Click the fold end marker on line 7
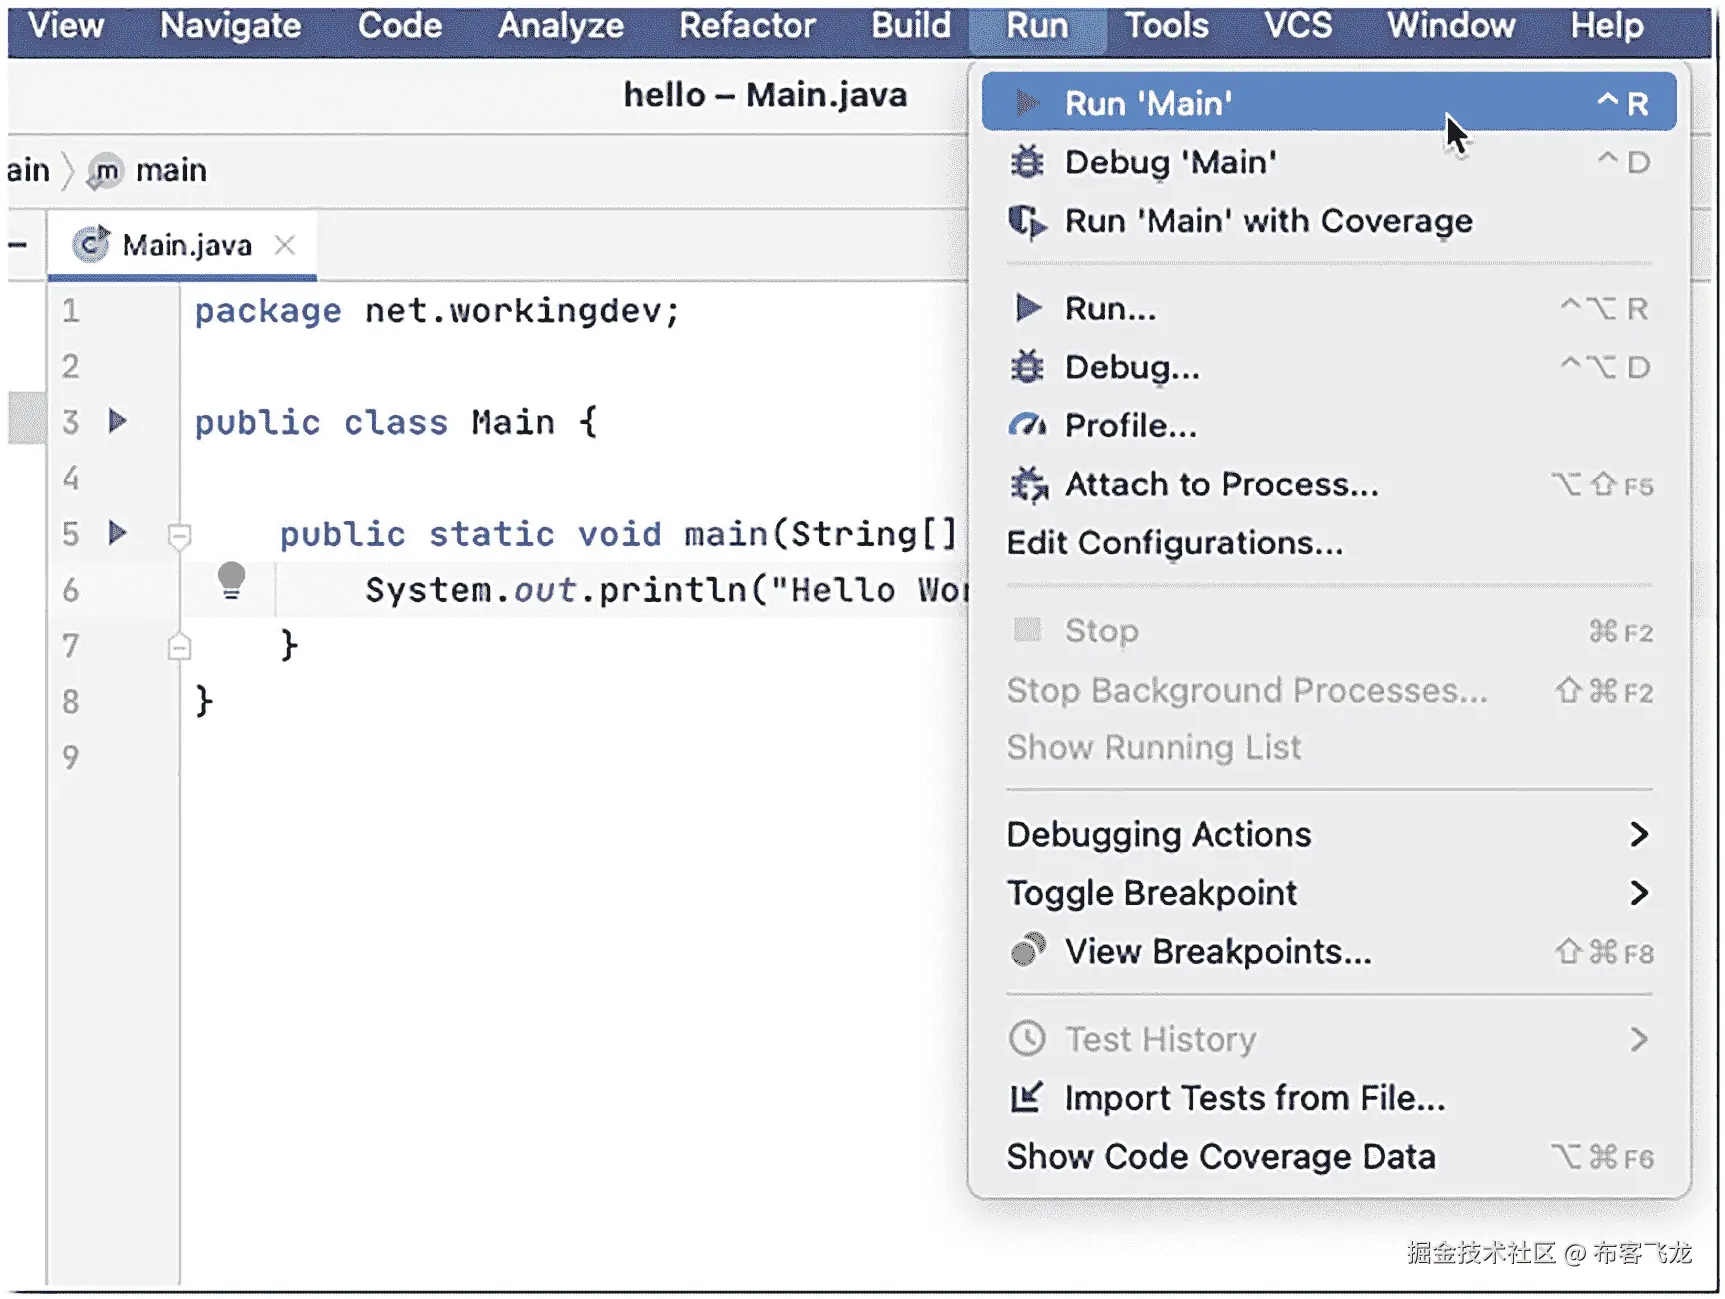Screen dimensions: 1725x1299 tap(179, 647)
